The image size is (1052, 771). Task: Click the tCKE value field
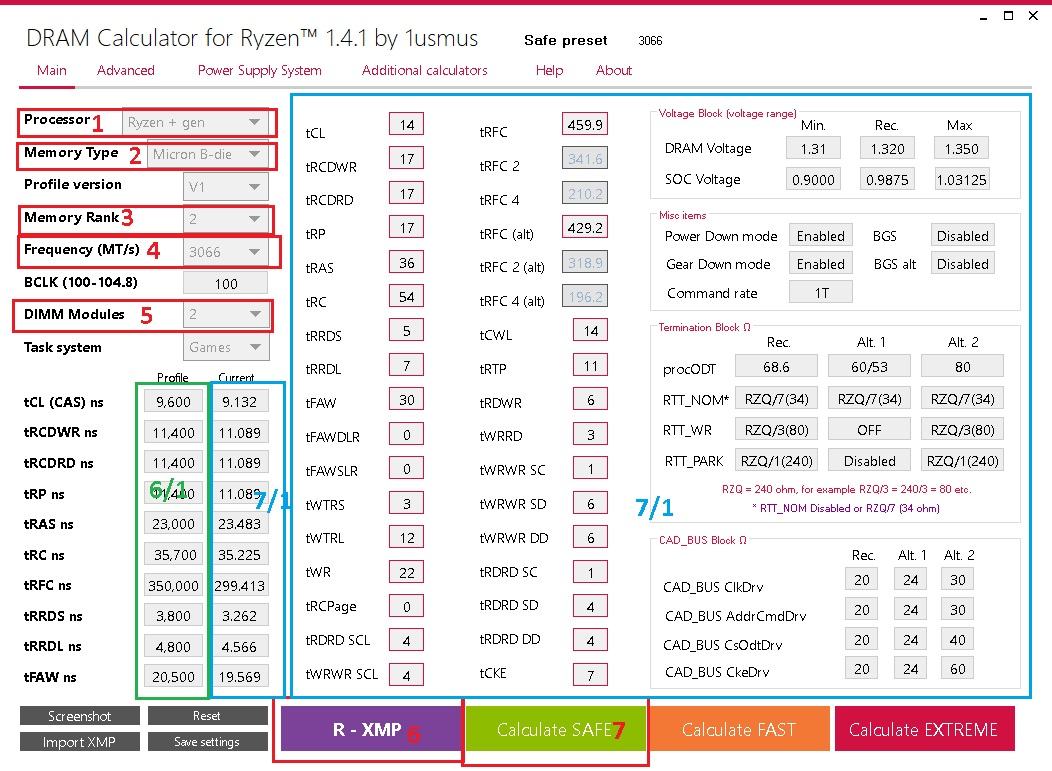point(590,675)
